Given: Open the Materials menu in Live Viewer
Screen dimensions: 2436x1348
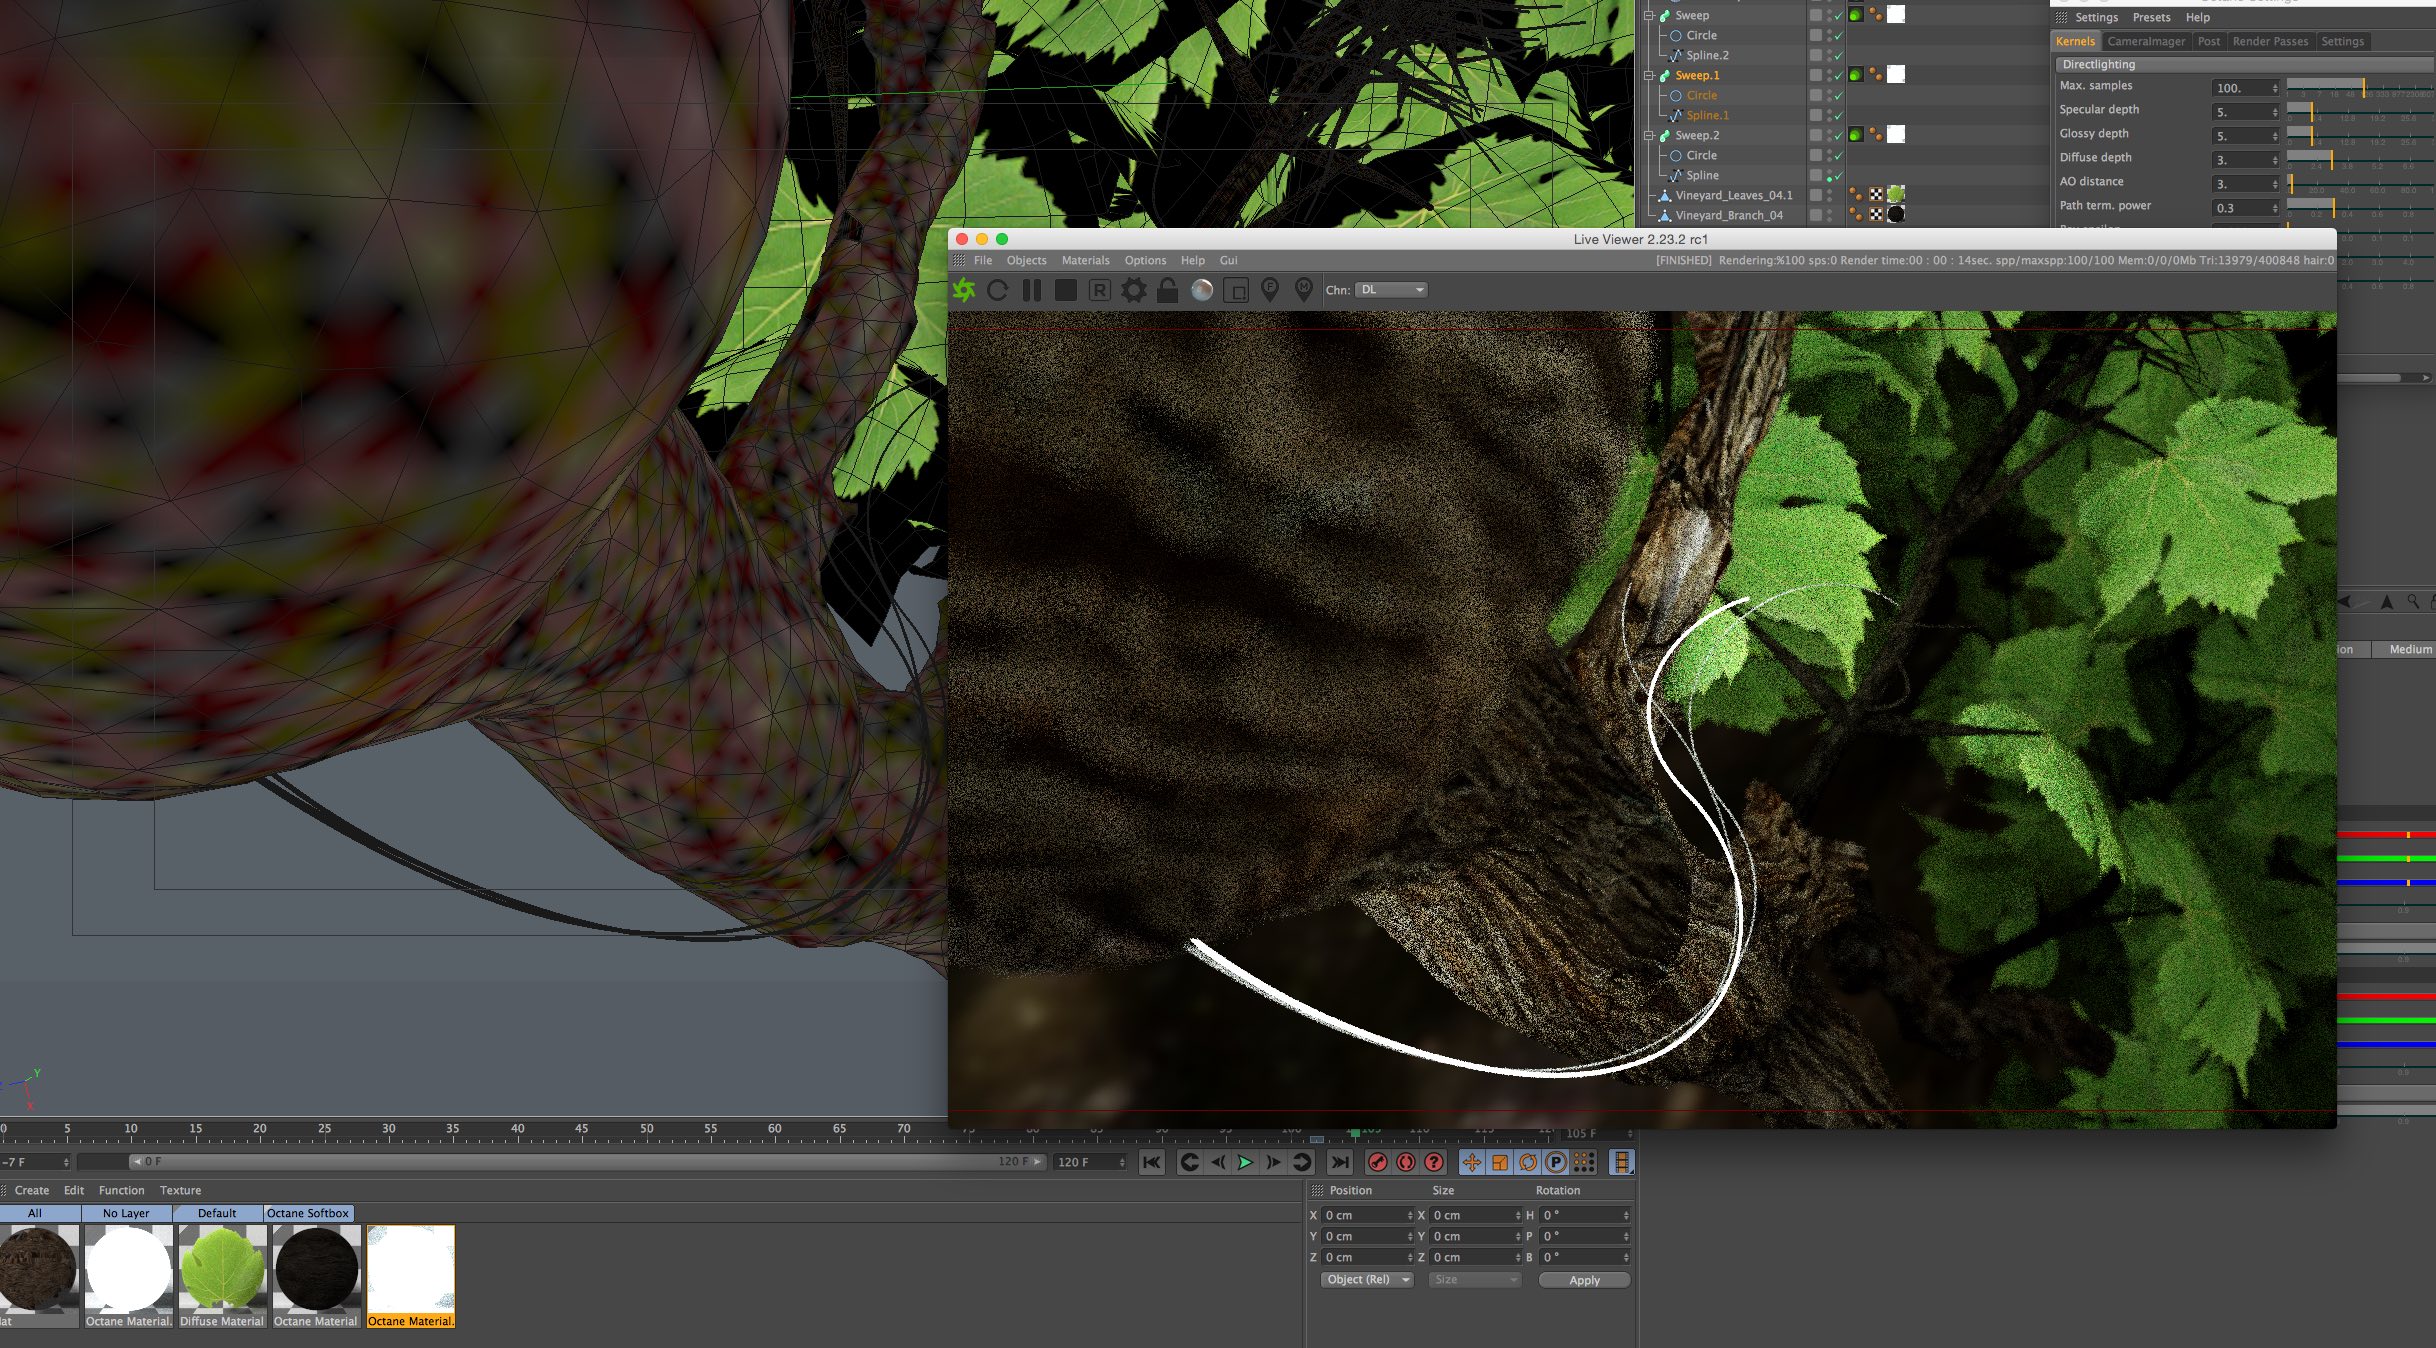Looking at the screenshot, I should (x=1085, y=260).
